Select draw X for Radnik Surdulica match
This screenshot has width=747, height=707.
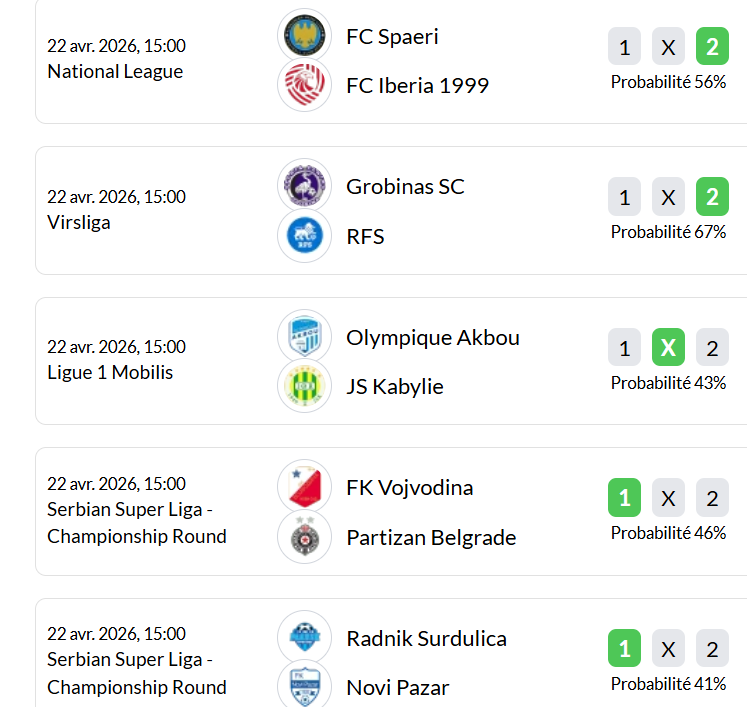click(x=668, y=649)
